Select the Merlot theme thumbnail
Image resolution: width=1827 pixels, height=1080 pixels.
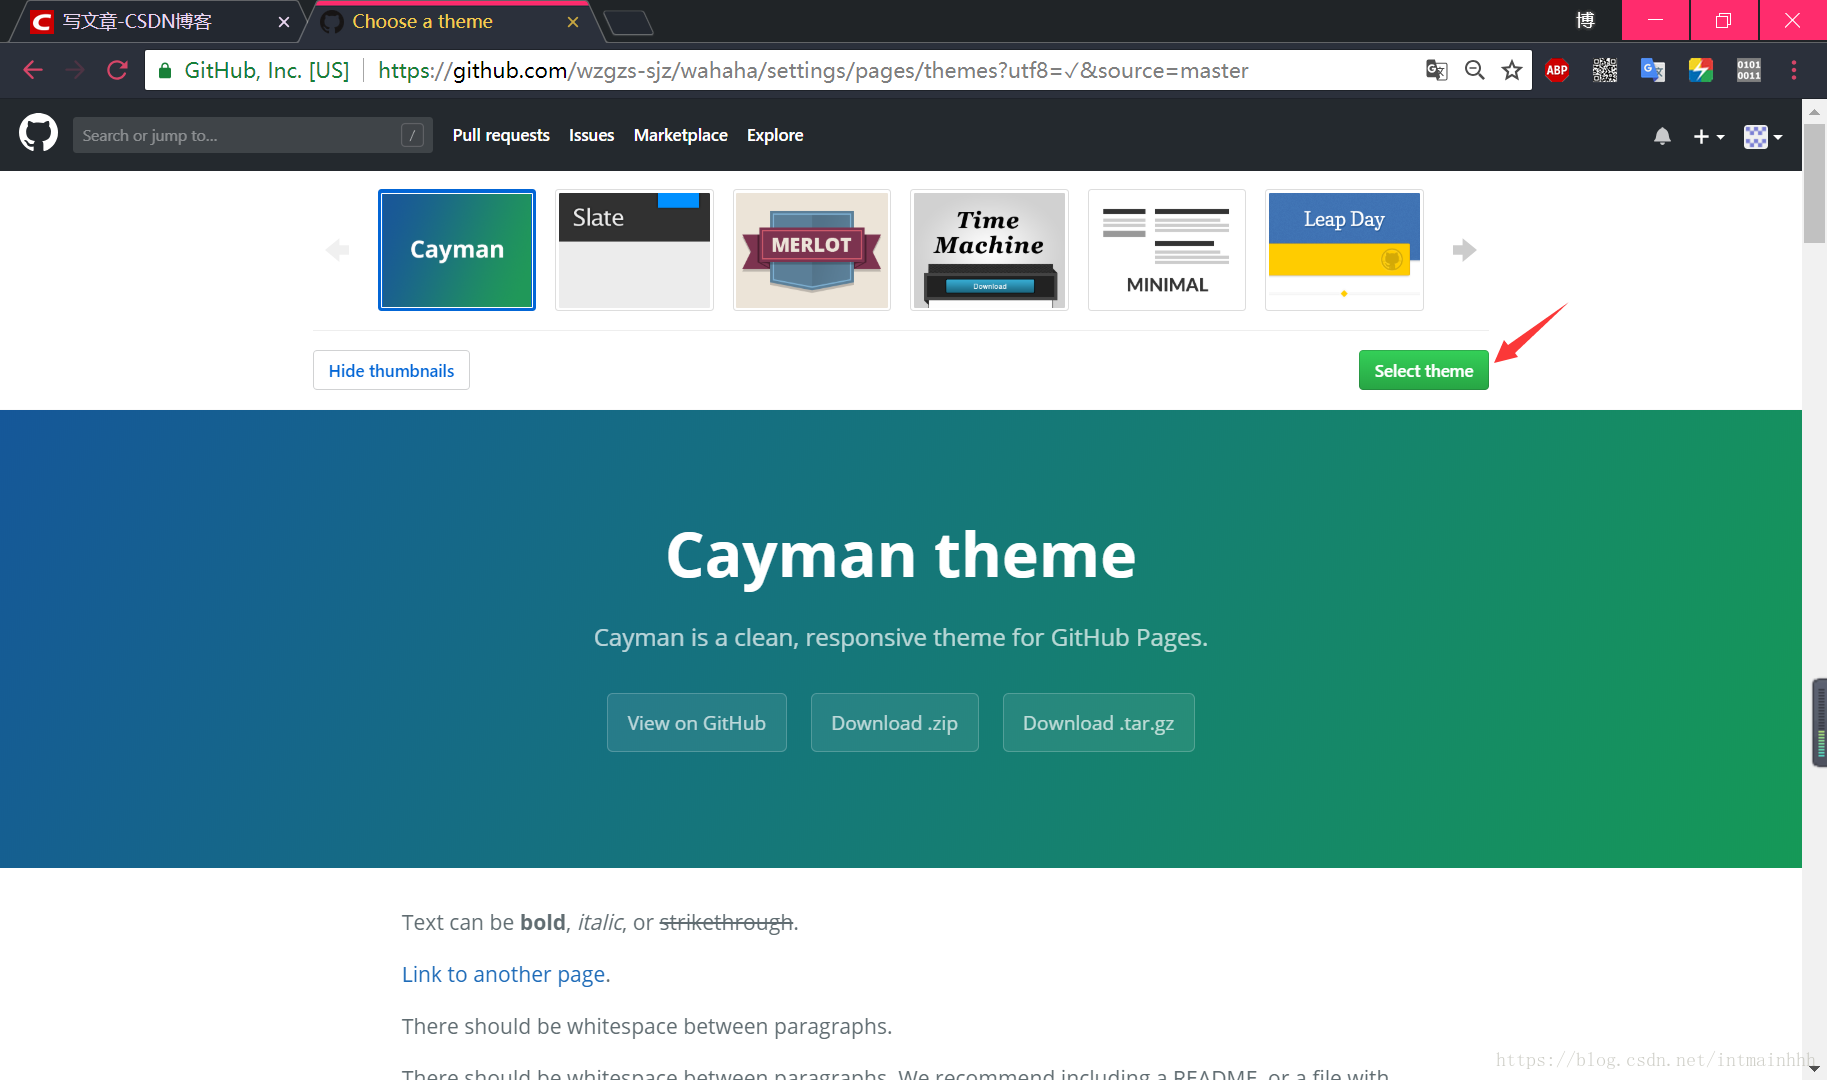pos(812,250)
